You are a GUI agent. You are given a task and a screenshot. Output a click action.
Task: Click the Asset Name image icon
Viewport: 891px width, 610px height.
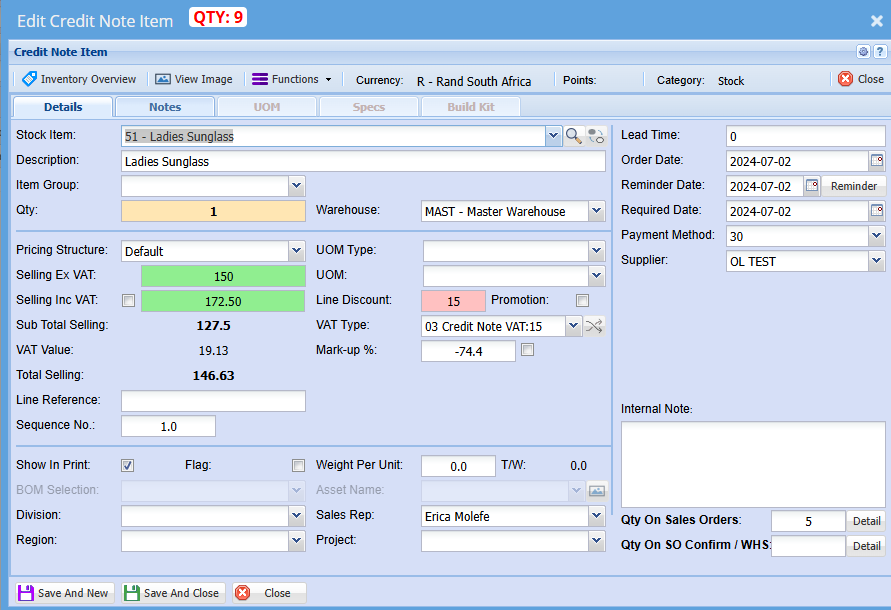coord(597,490)
